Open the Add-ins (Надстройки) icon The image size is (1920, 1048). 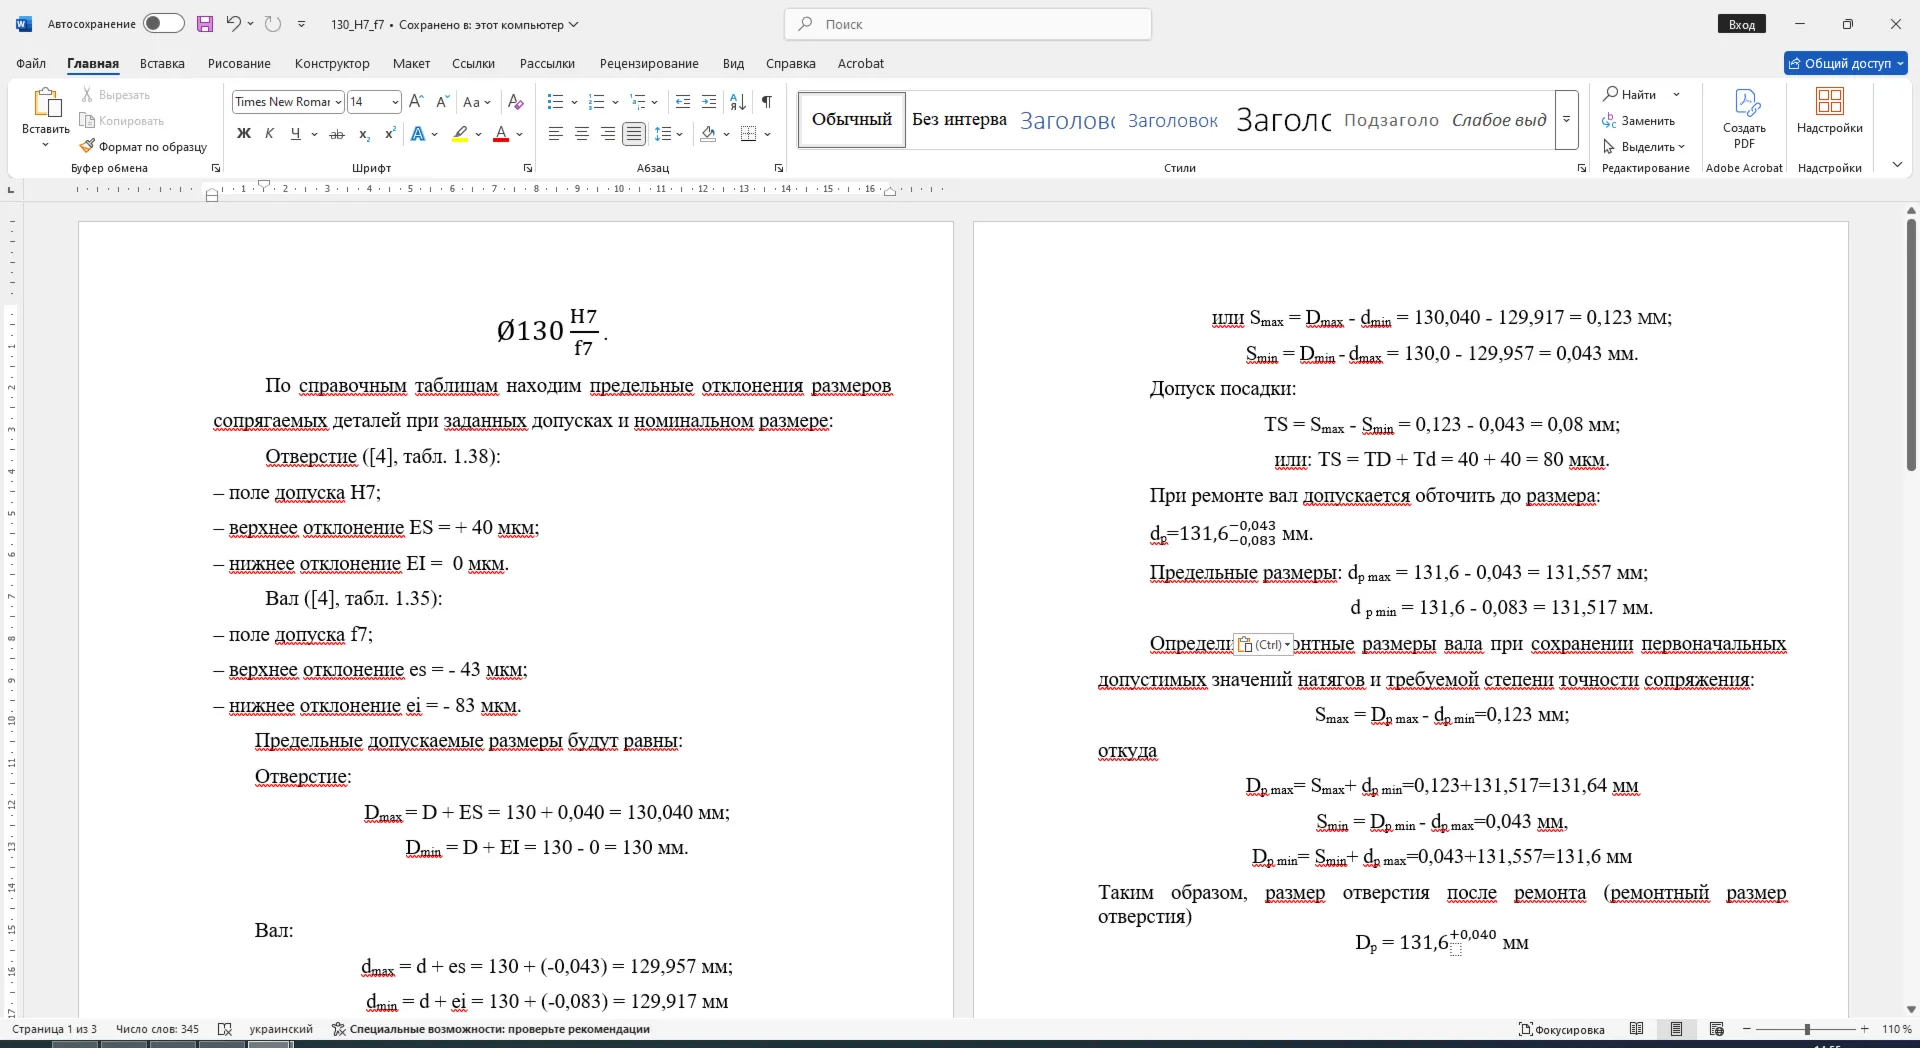tap(1830, 111)
